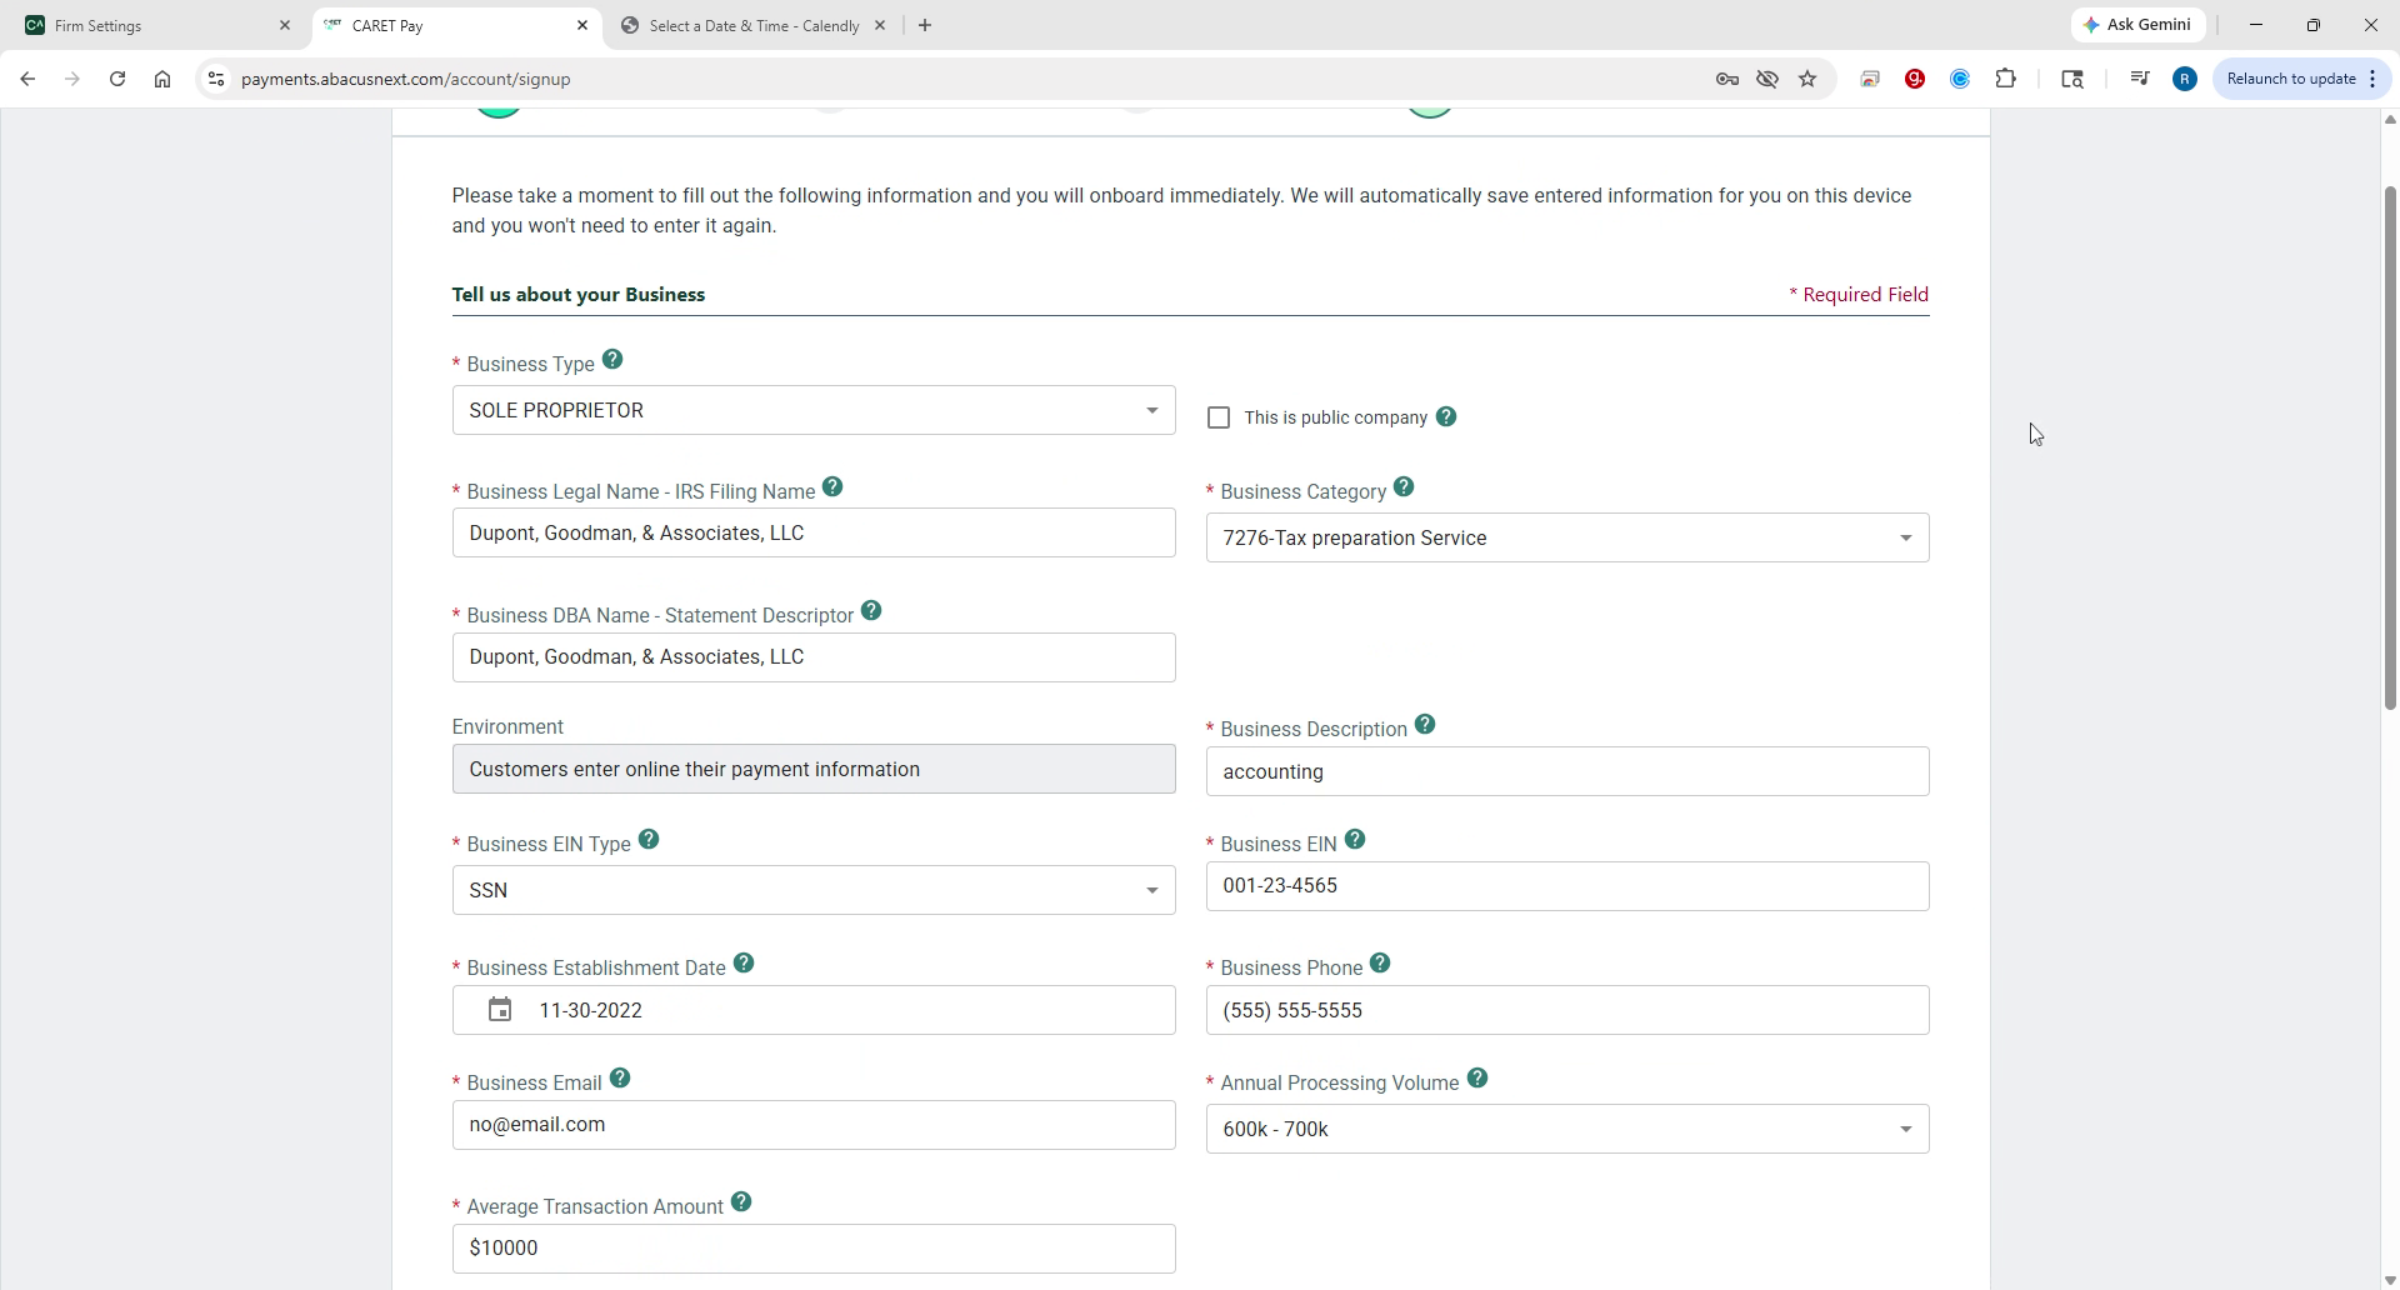Show help for This is public company
2400x1290 pixels.
pyautogui.click(x=1446, y=416)
